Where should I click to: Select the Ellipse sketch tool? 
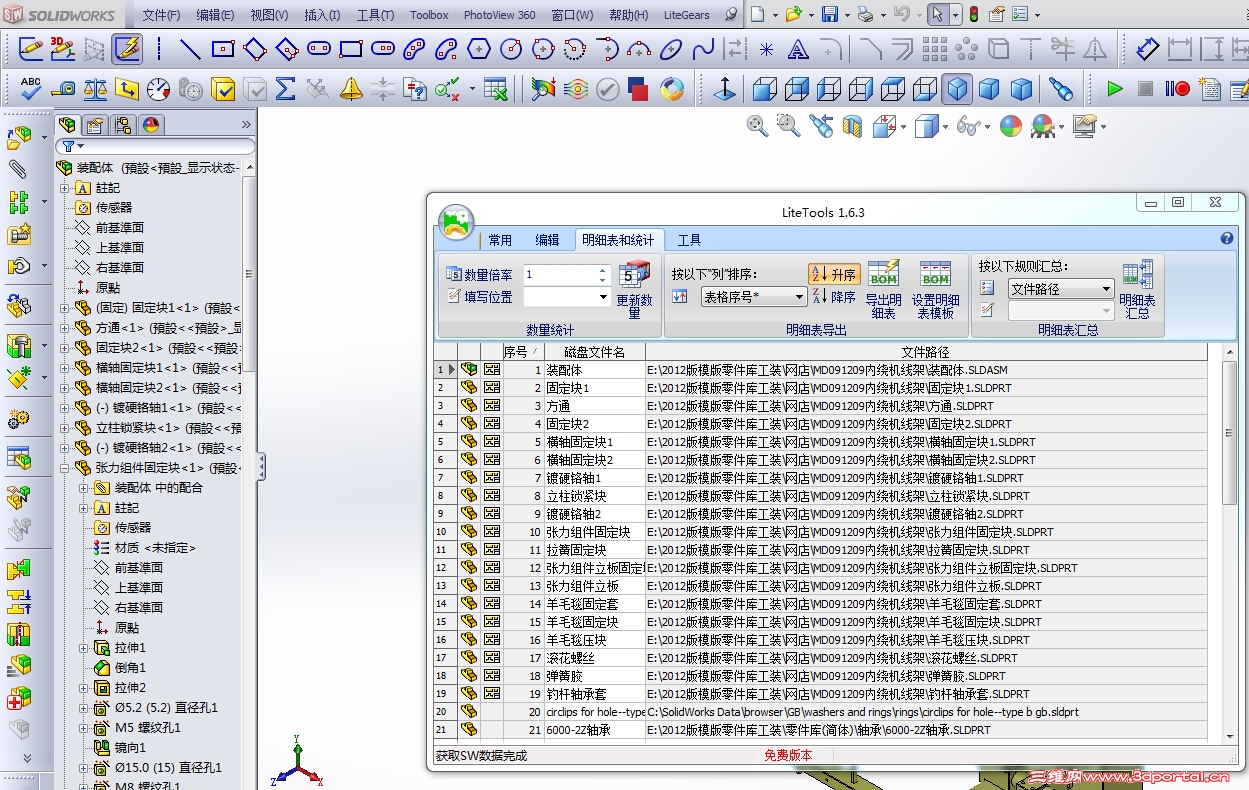(x=672, y=49)
